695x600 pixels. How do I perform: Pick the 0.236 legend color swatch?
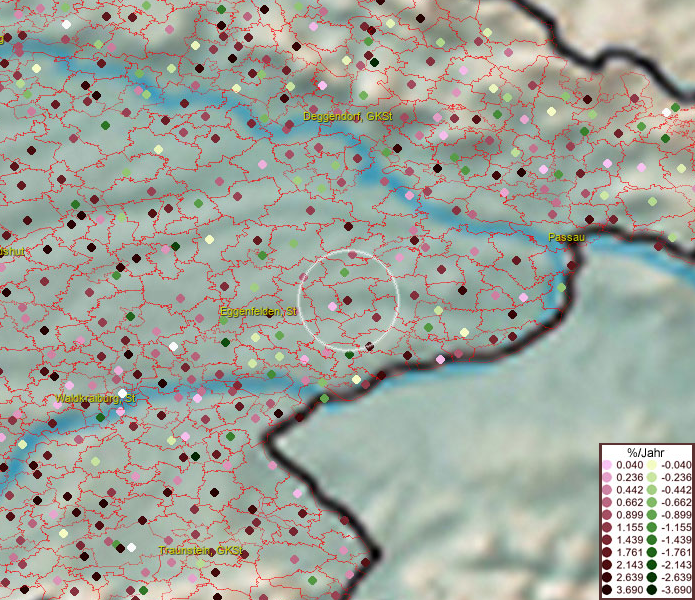point(607,477)
